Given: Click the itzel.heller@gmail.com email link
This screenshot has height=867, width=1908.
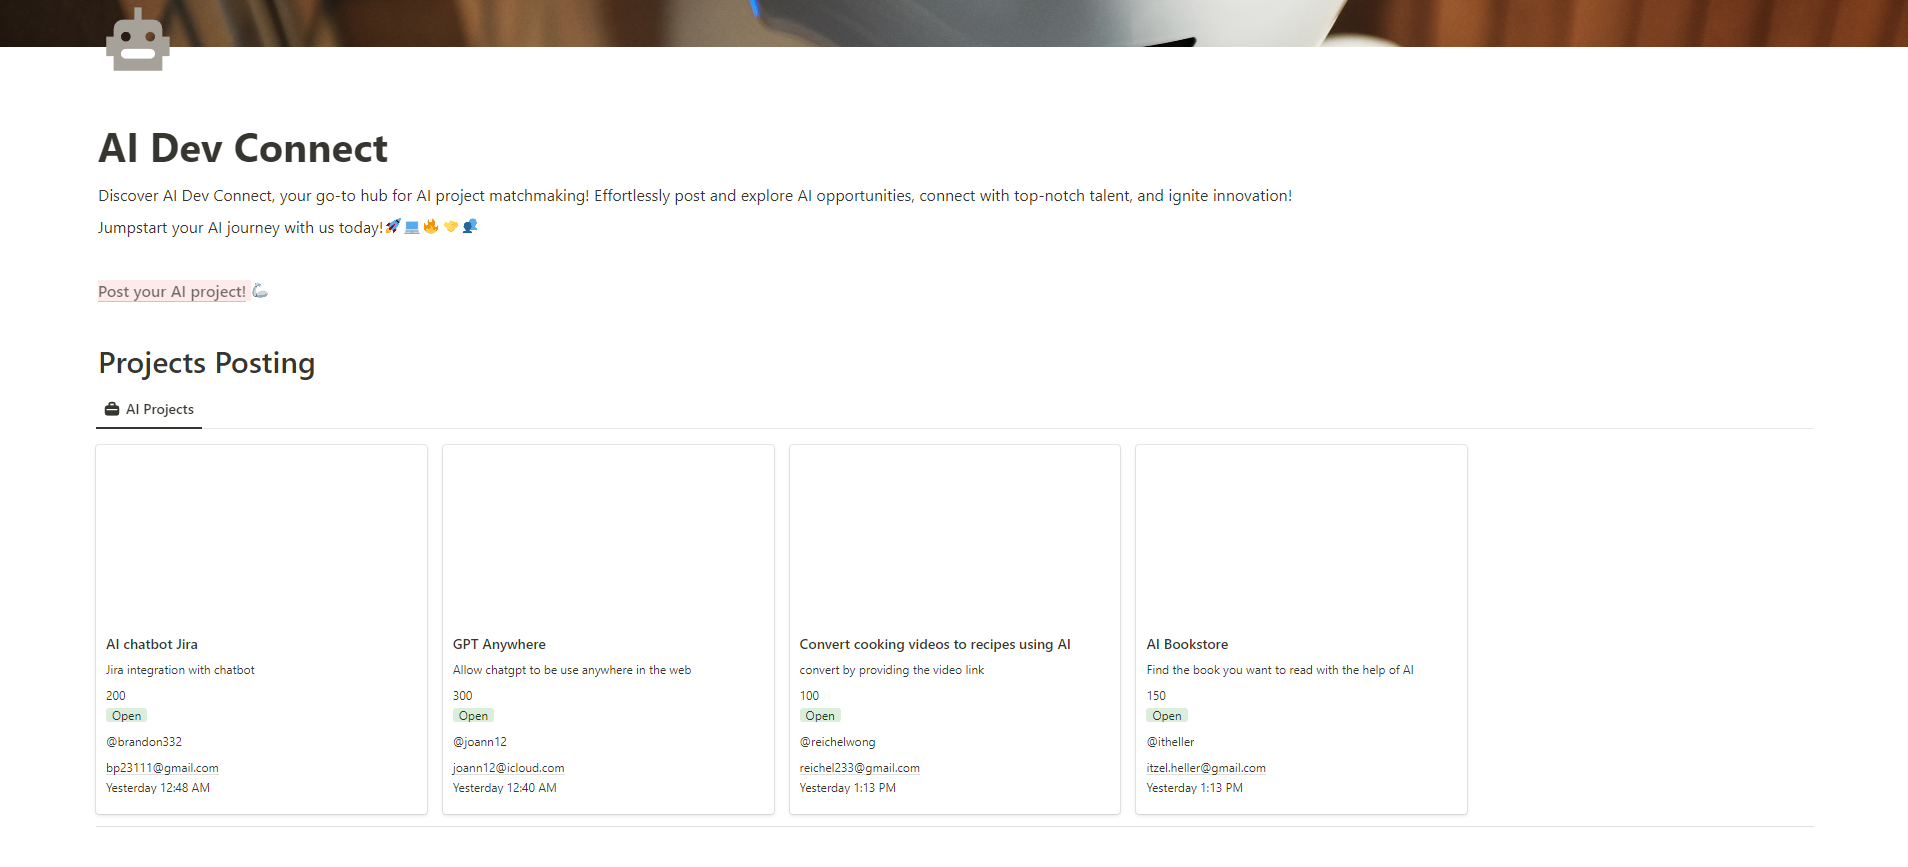Looking at the screenshot, I should click(1205, 768).
